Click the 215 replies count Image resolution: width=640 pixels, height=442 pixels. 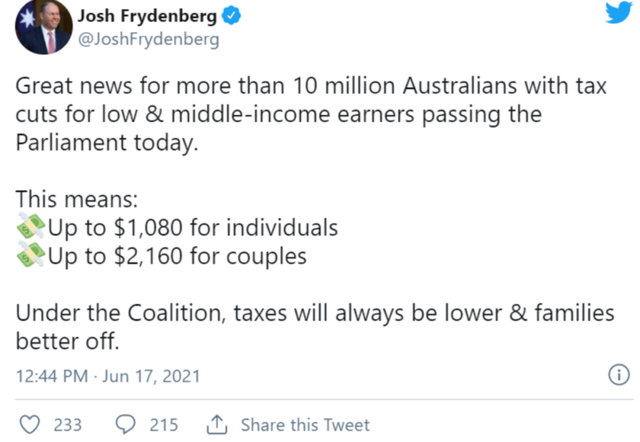[x=164, y=425]
